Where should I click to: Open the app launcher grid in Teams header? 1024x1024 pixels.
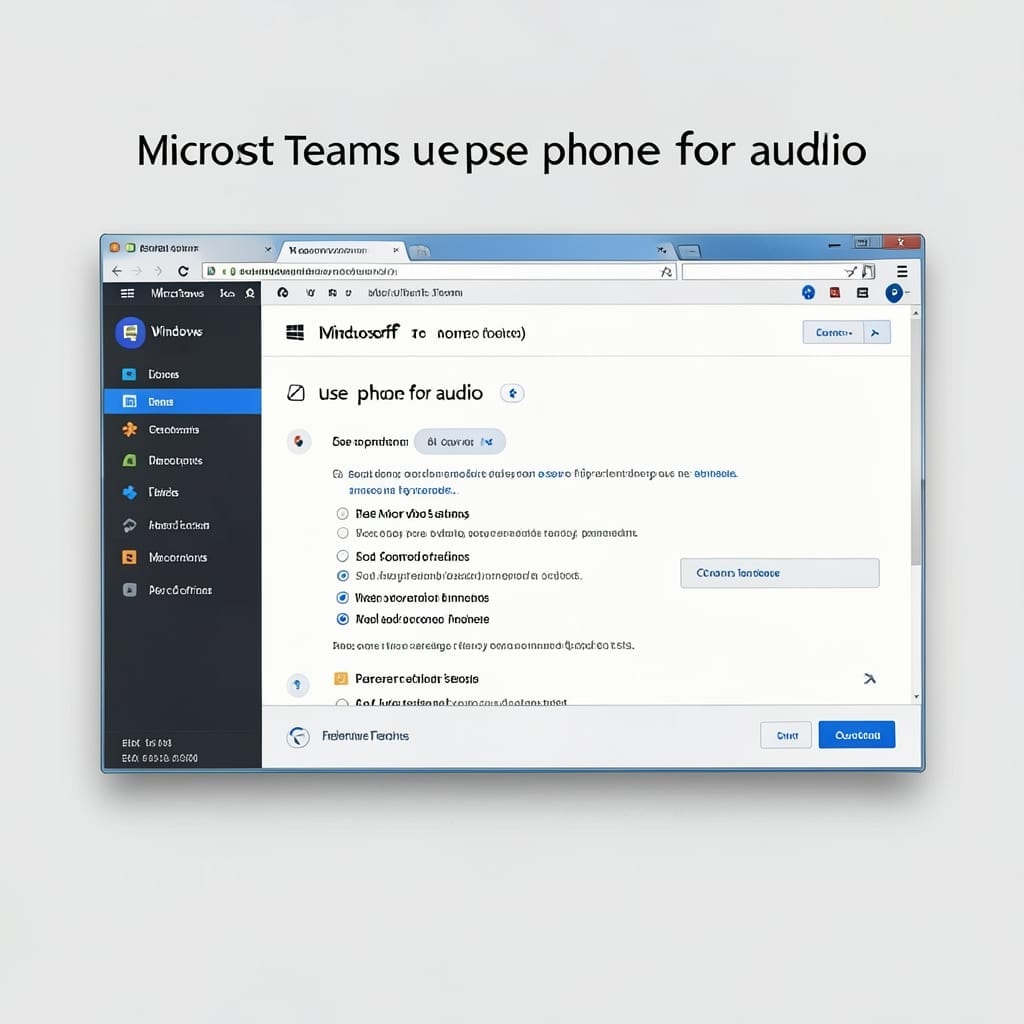127,293
